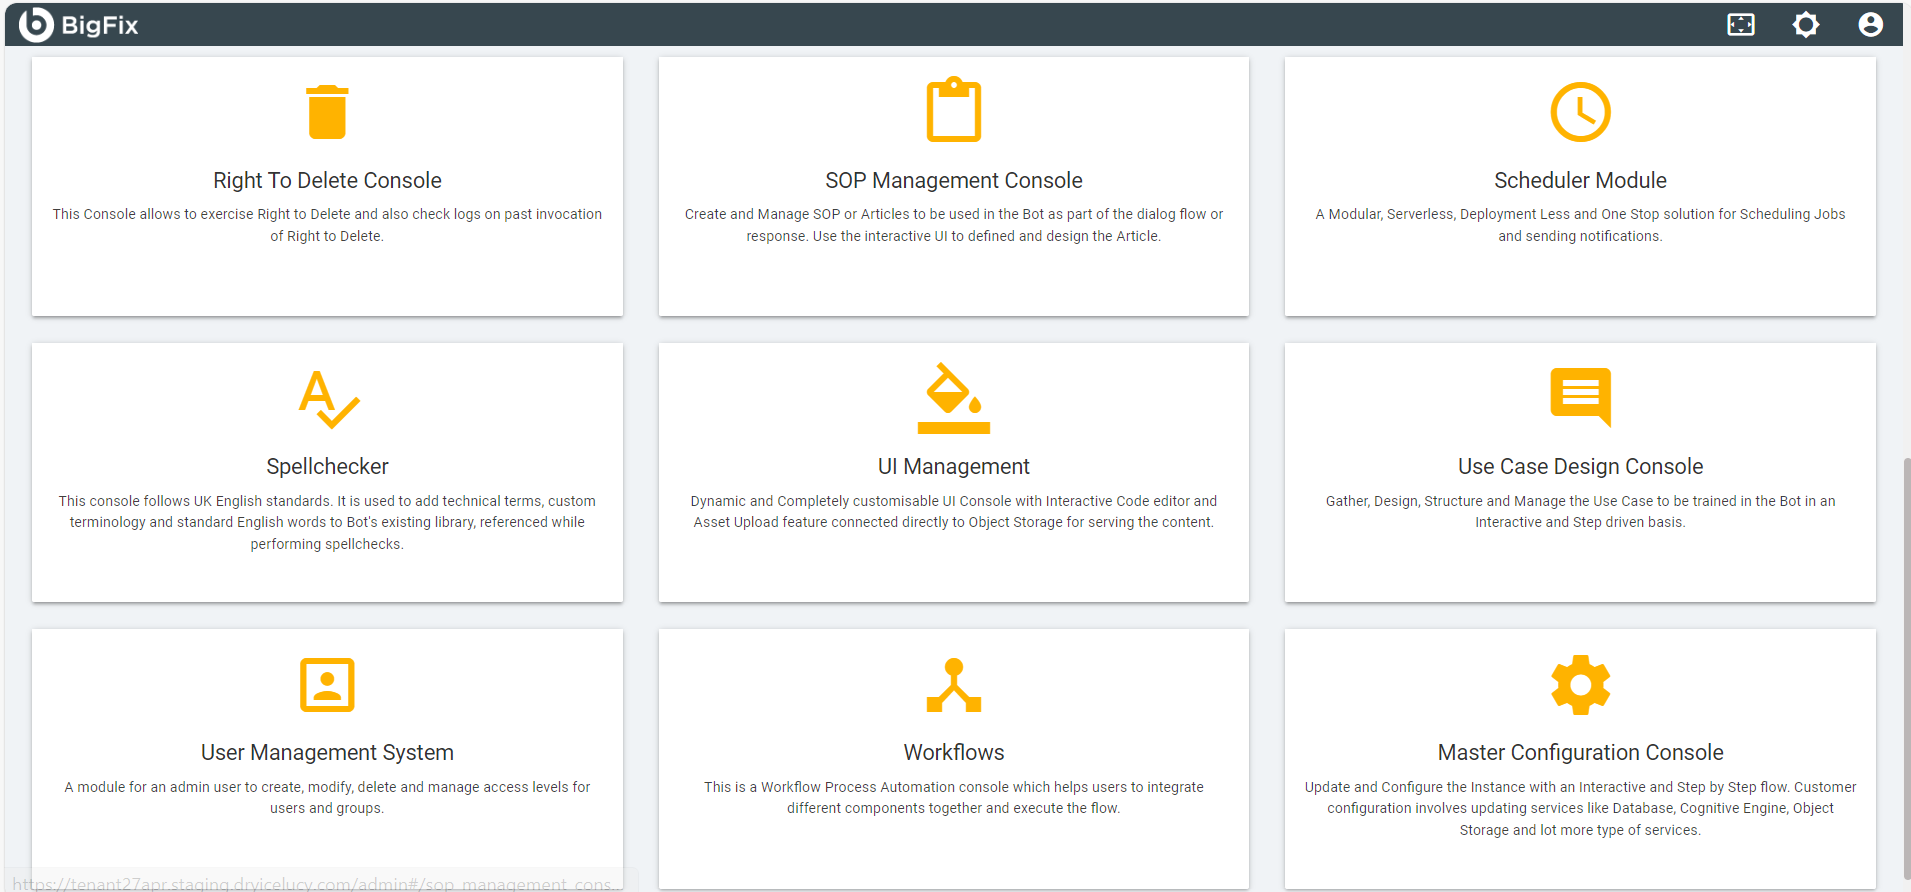Open the user account profile icon
The image size is (1911, 892).
click(x=1870, y=24)
